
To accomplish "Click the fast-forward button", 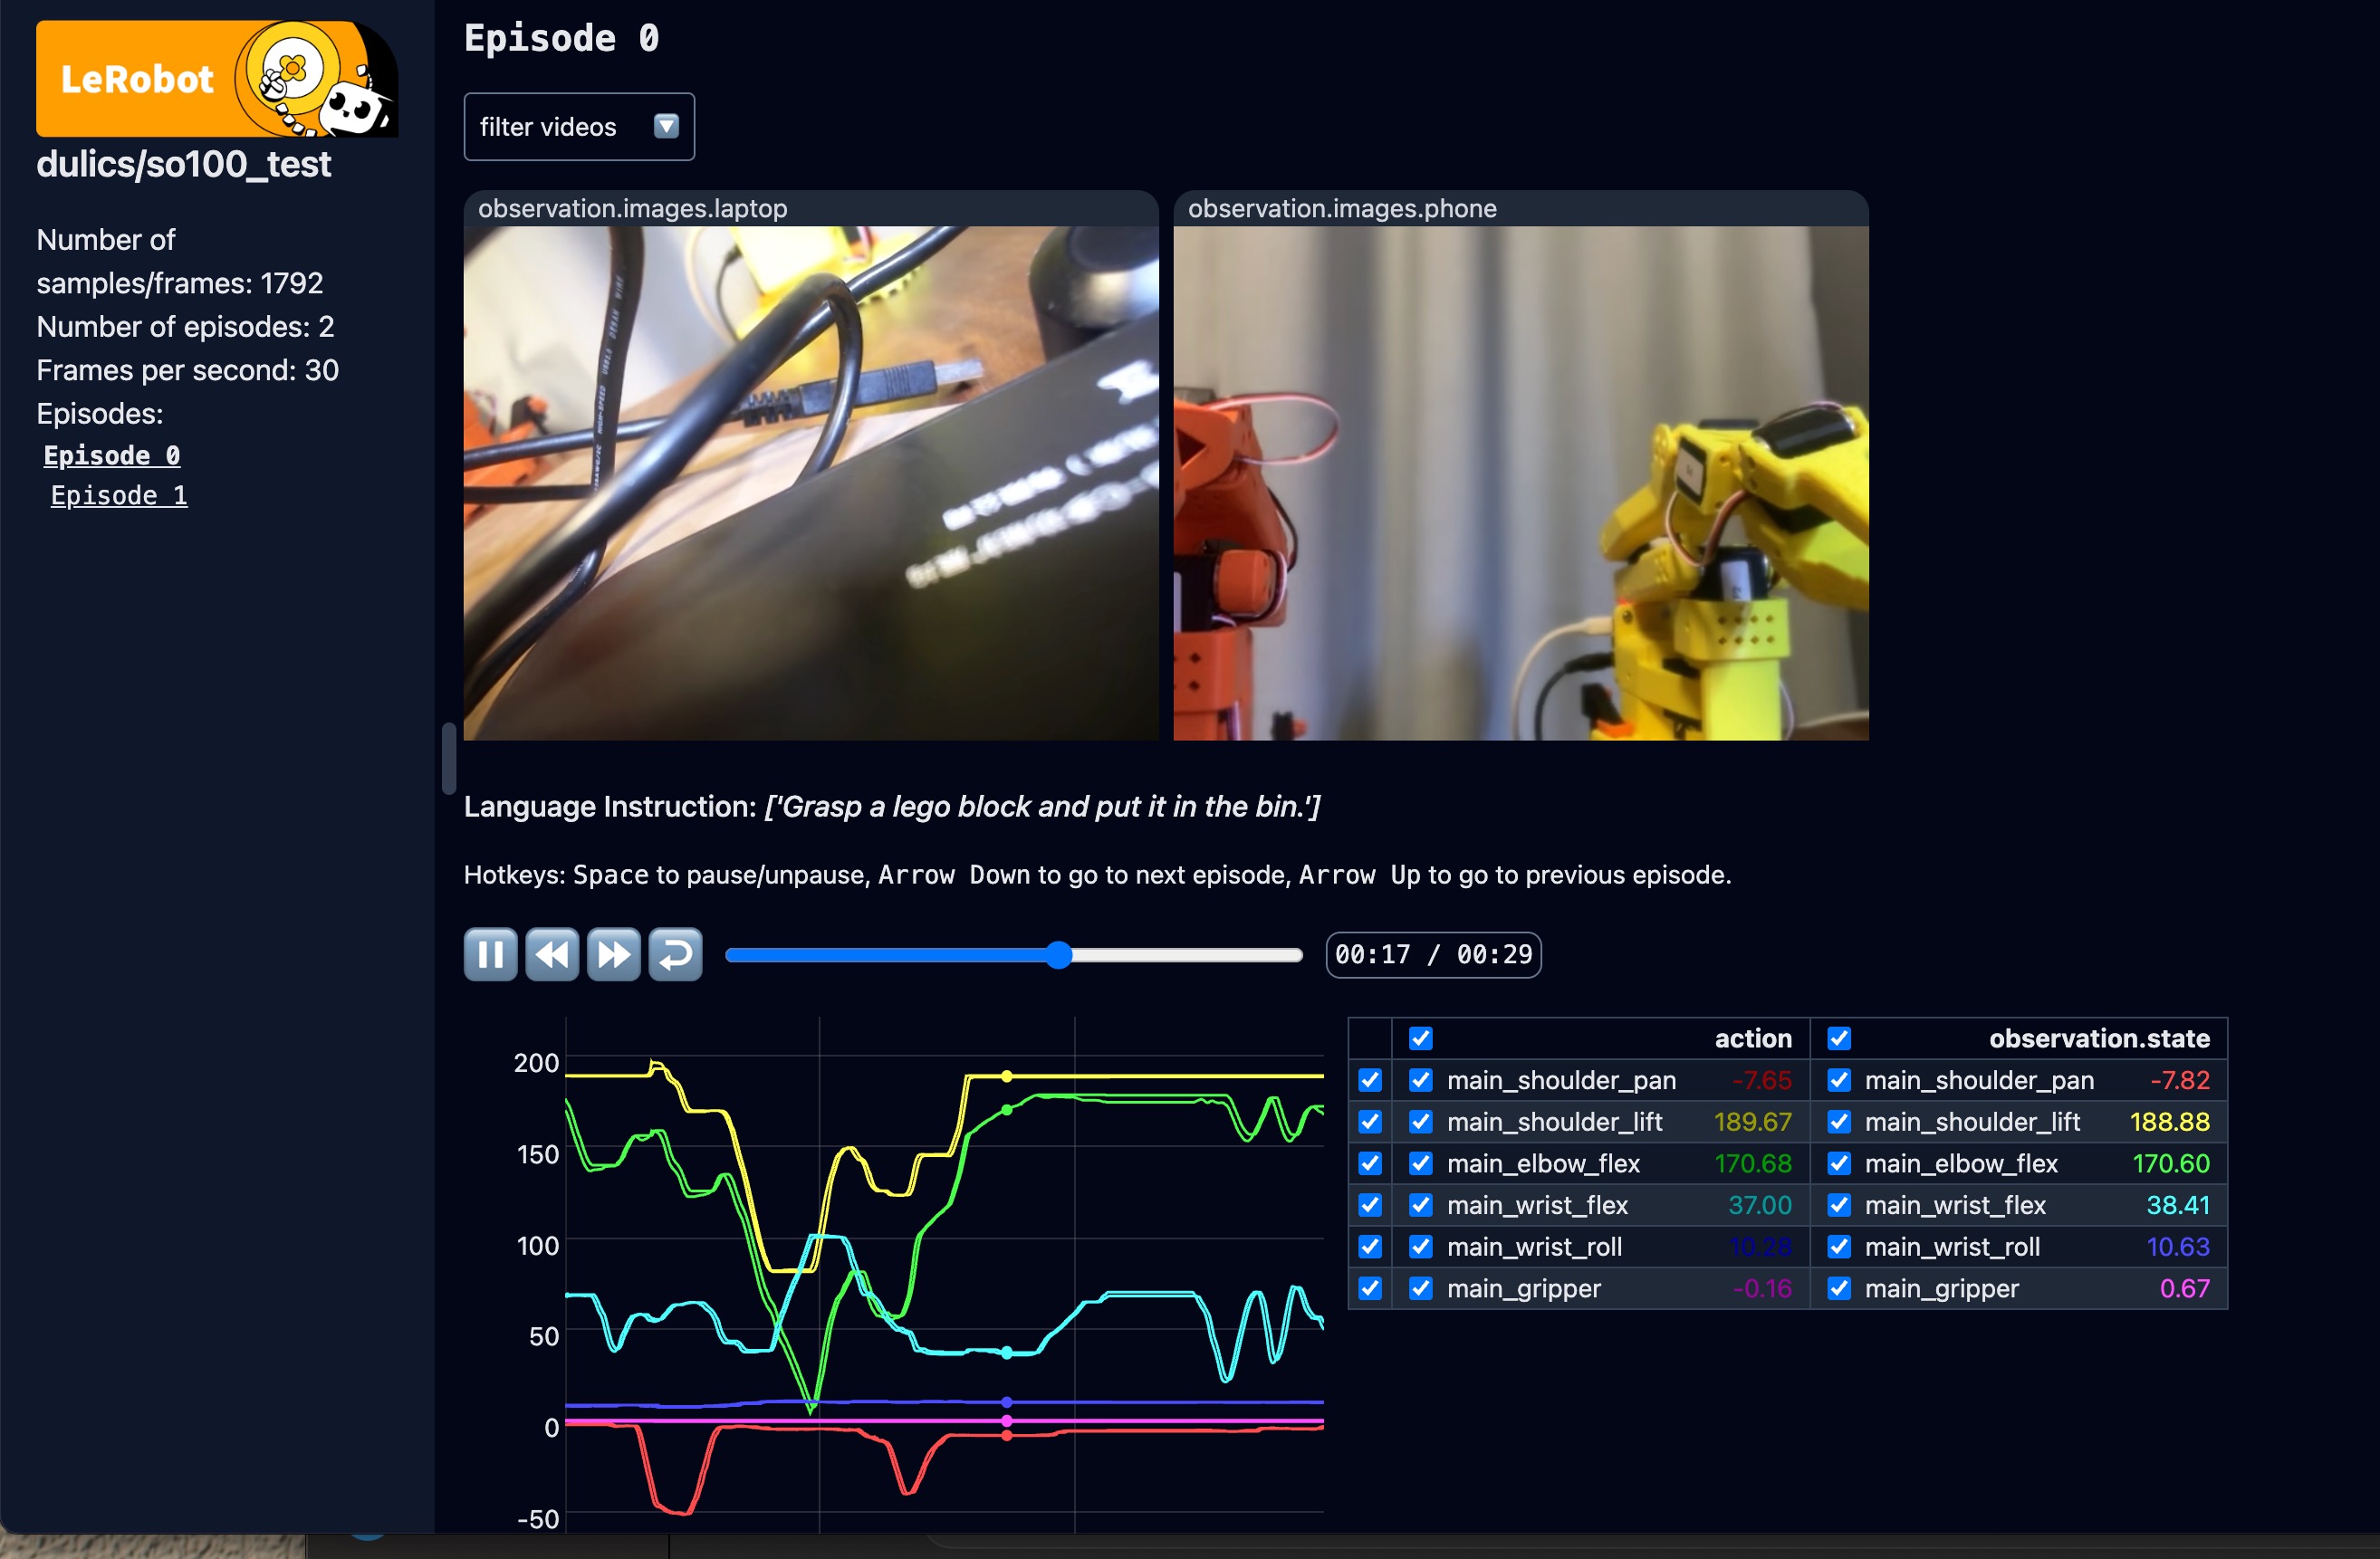I will tap(613, 954).
